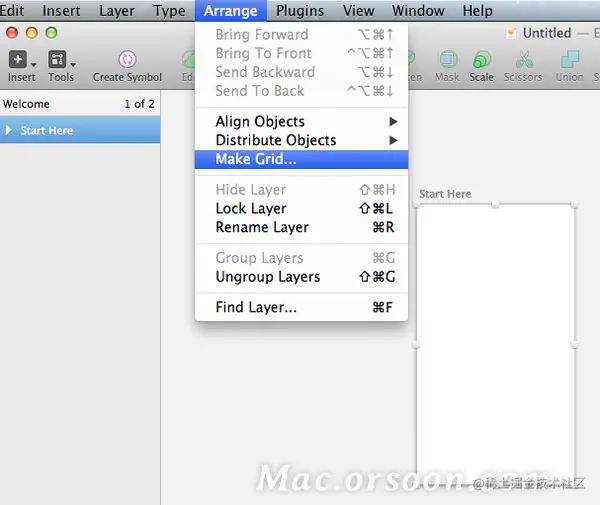Click the top-right artboard corner handle
Viewport: 600px width, 505px height.
[x=574, y=205]
